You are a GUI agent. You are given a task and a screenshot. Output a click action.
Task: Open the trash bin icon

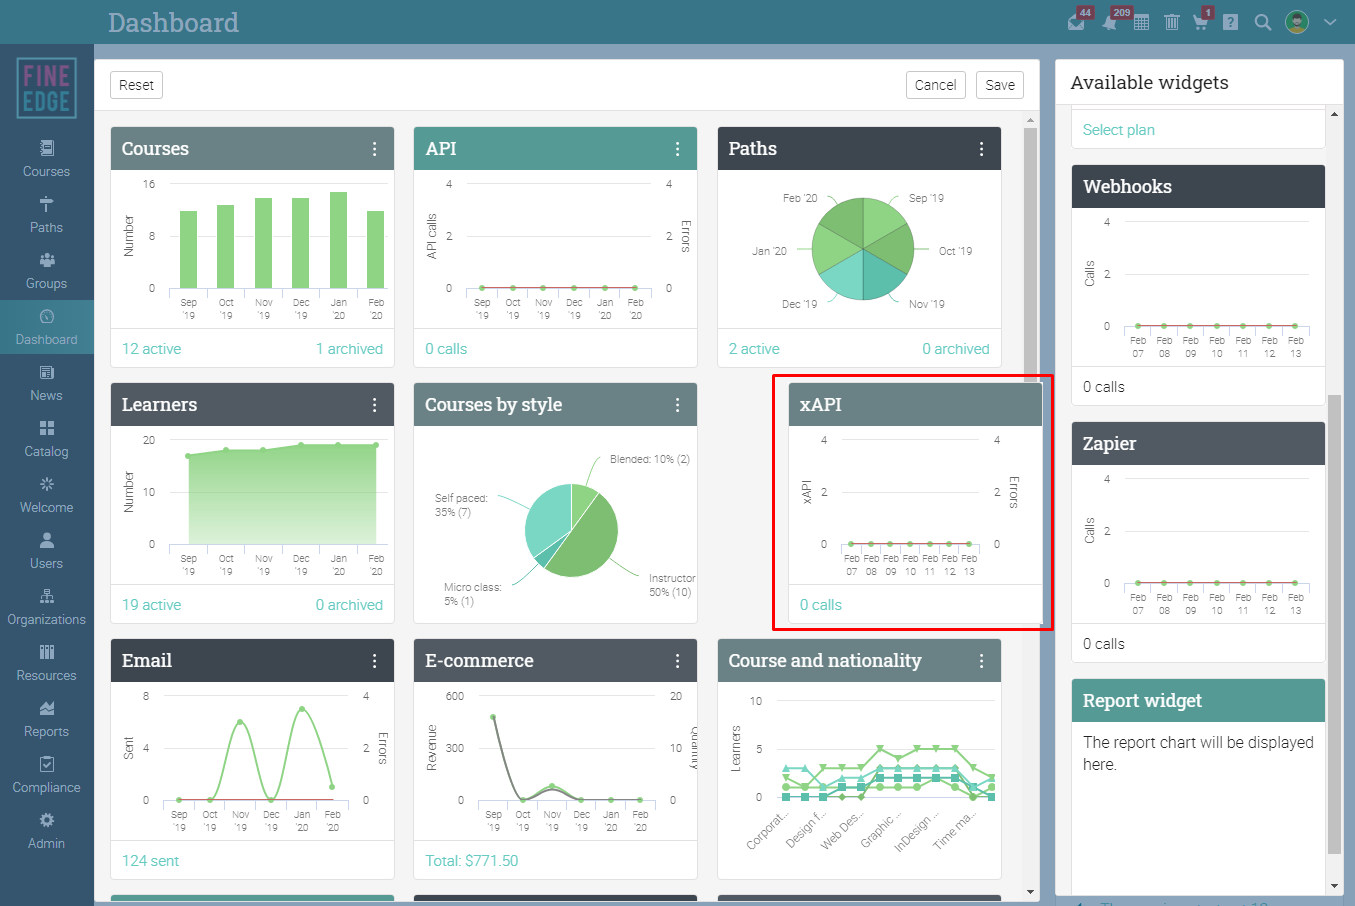[1172, 22]
